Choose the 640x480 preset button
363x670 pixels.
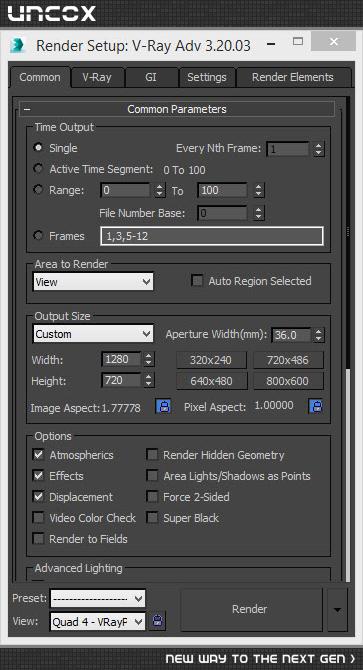tap(211, 381)
